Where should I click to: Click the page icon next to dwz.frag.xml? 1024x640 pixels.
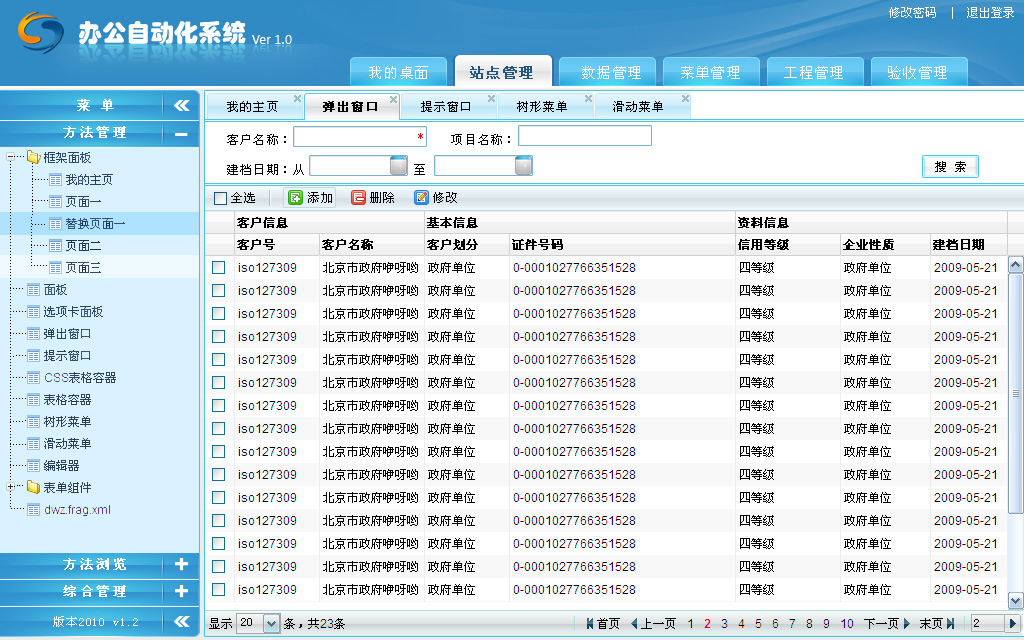pyautogui.click(x=33, y=509)
